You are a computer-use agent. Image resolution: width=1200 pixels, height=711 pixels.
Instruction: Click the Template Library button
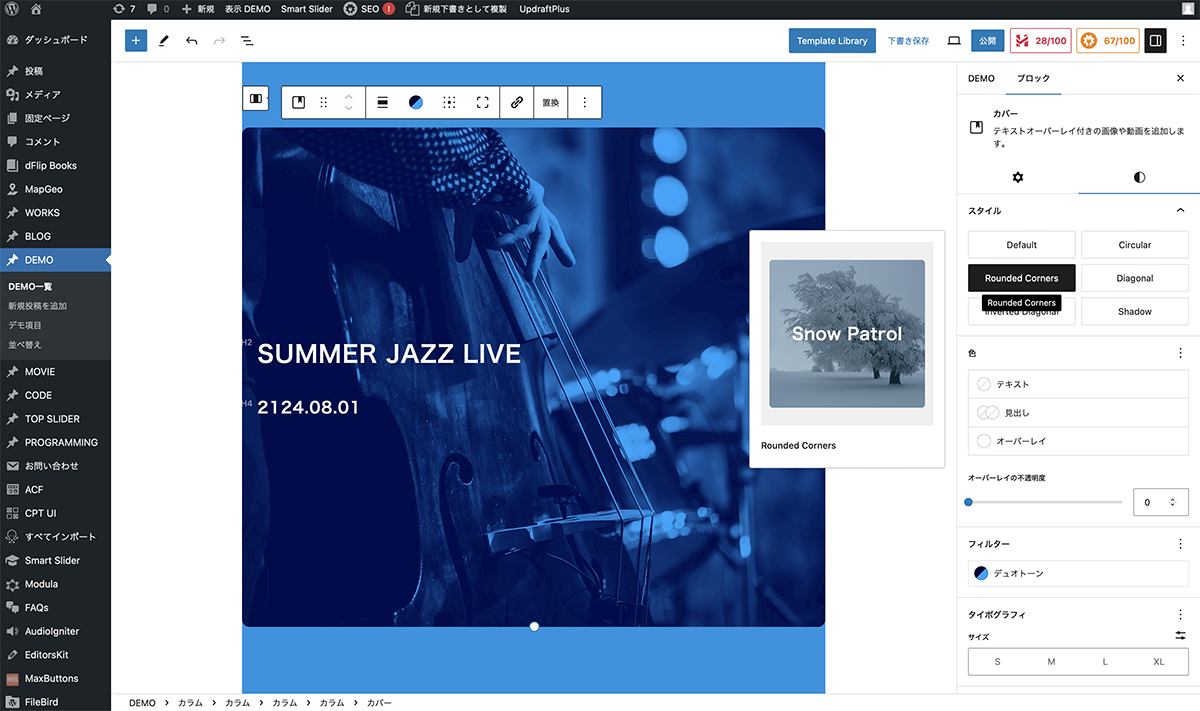[x=831, y=41]
